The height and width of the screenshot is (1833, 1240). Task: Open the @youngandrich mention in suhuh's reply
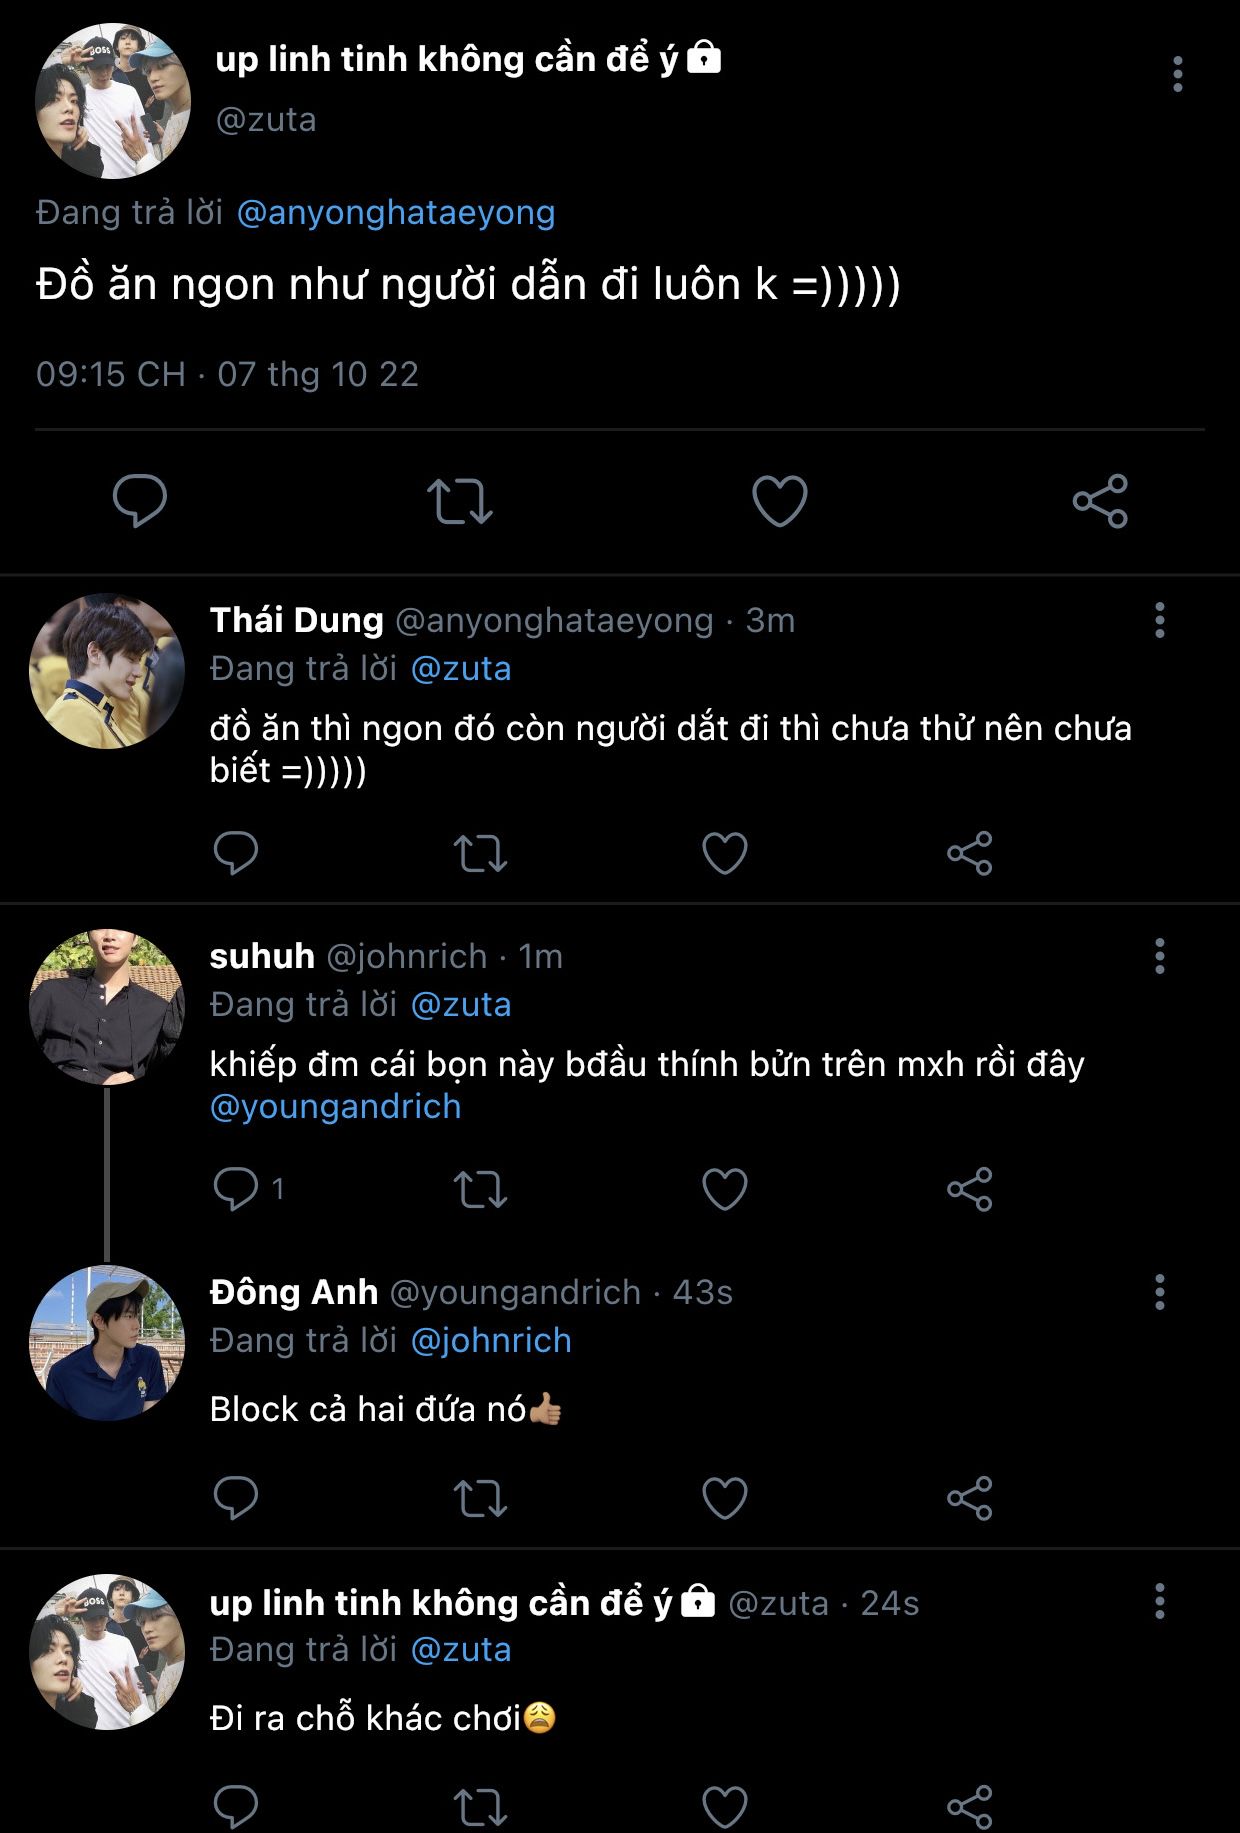pos(336,1107)
